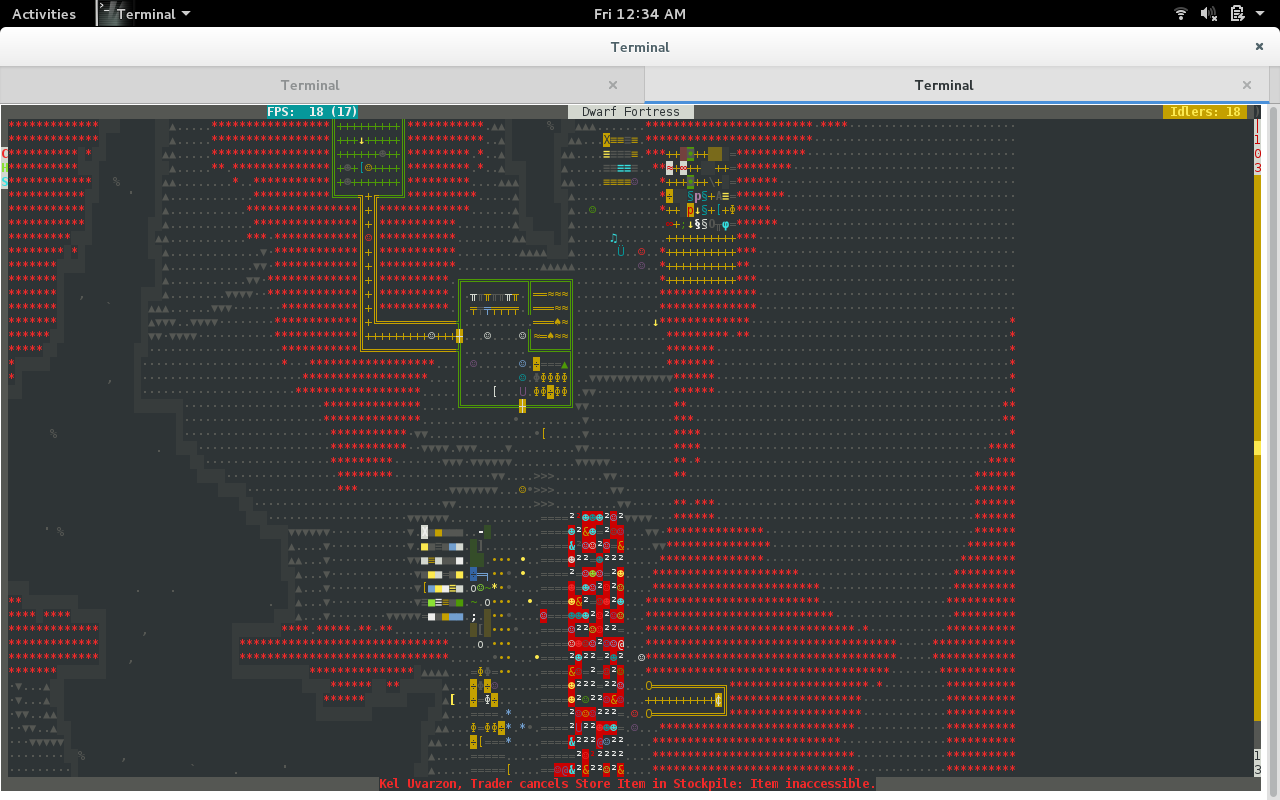Click the lone yellow down arrow on map

point(655,322)
